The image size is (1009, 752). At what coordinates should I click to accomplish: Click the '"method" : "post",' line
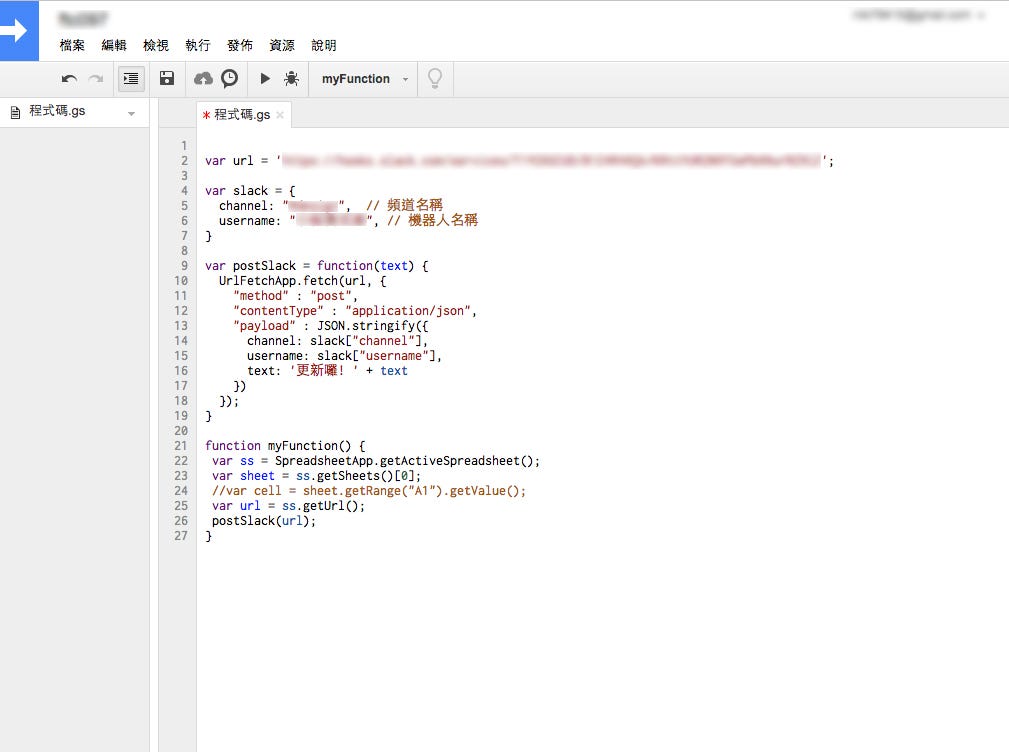pyautogui.click(x=295, y=296)
